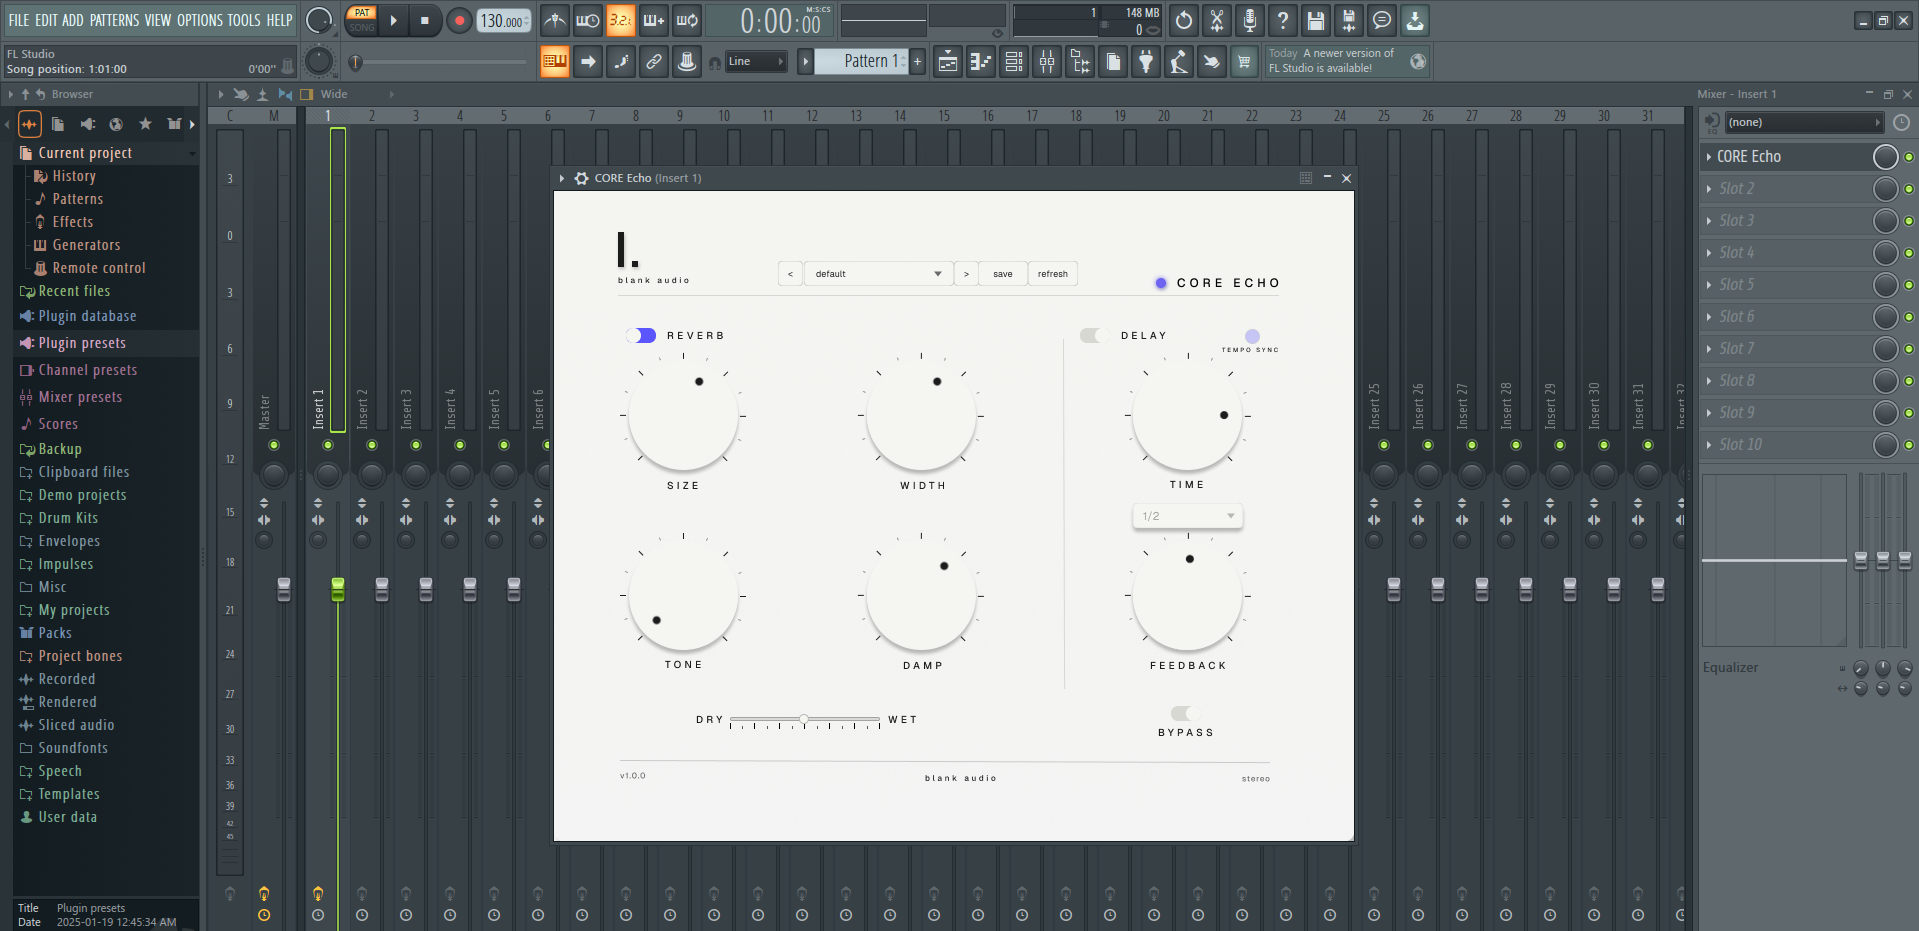This screenshot has height=931, width=1919.
Task: Open the ADD menu
Action: (x=73, y=20)
